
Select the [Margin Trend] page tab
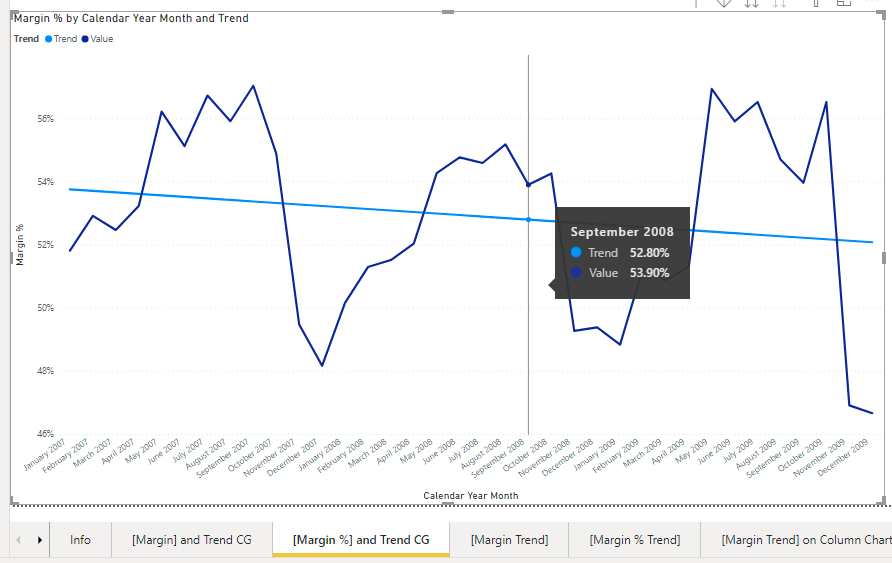pos(509,540)
